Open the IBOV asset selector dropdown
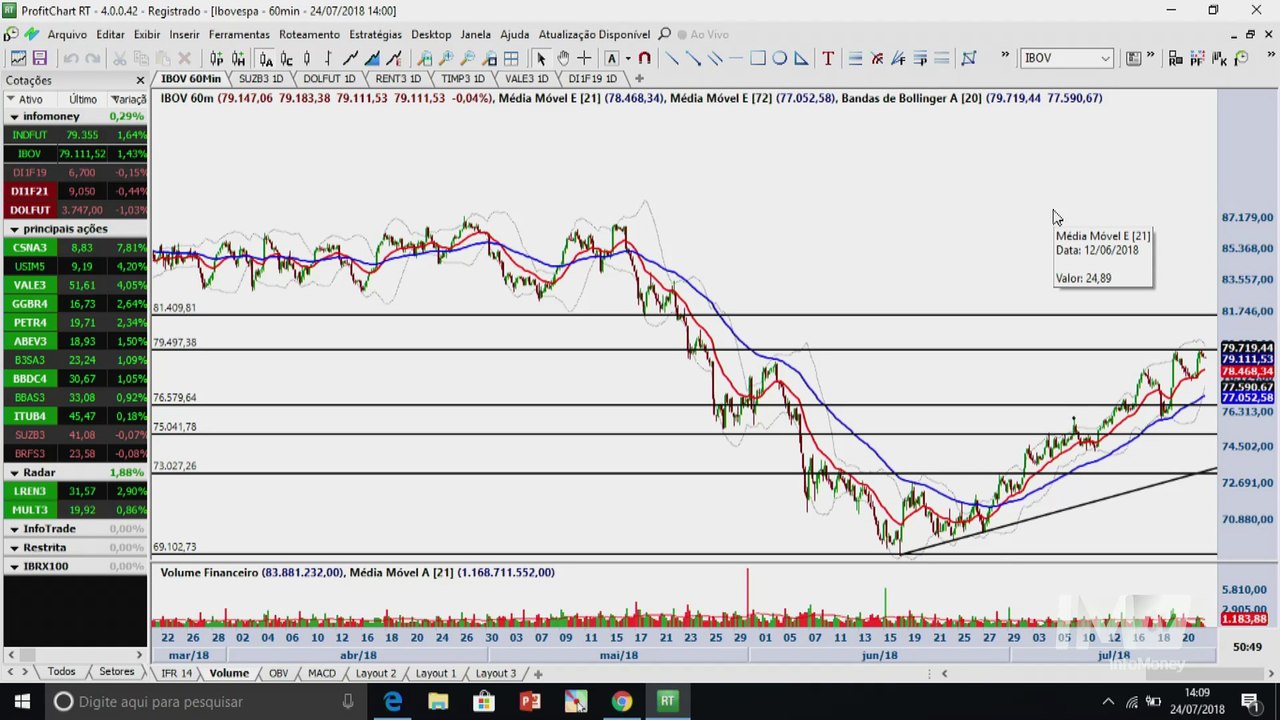The image size is (1280, 720). 1105,58
